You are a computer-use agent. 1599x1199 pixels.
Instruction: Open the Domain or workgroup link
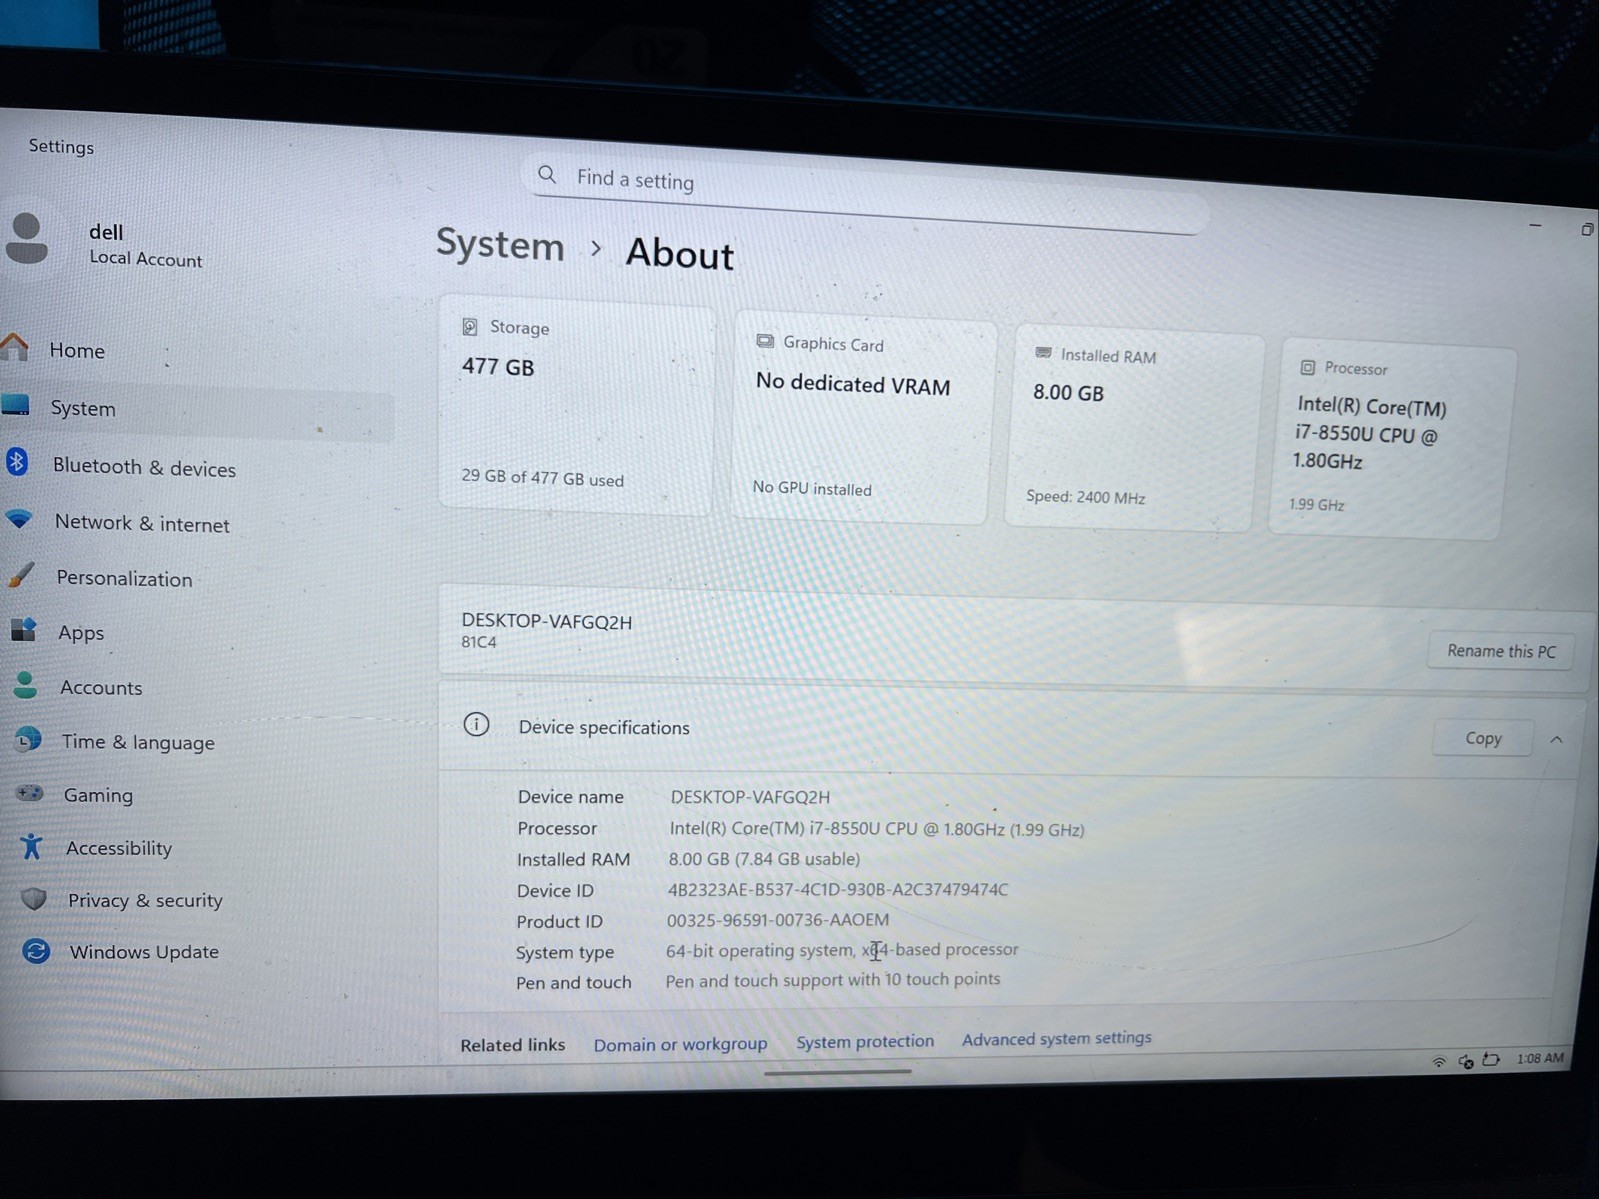pyautogui.click(x=680, y=1044)
